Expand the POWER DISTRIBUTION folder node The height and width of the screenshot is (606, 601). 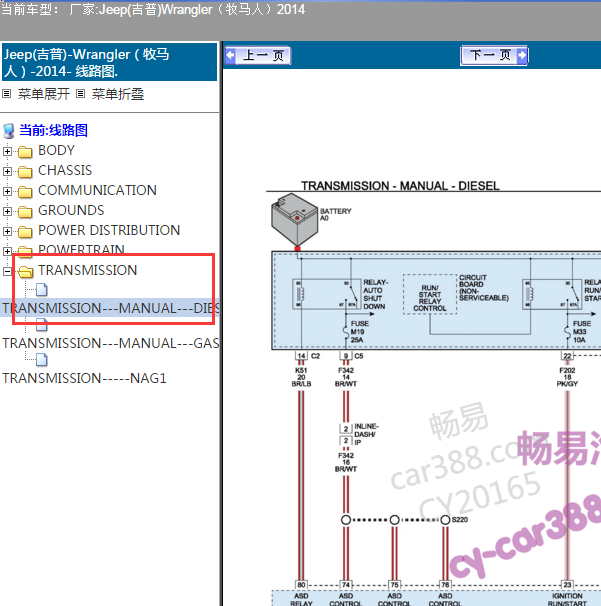pos(7,232)
